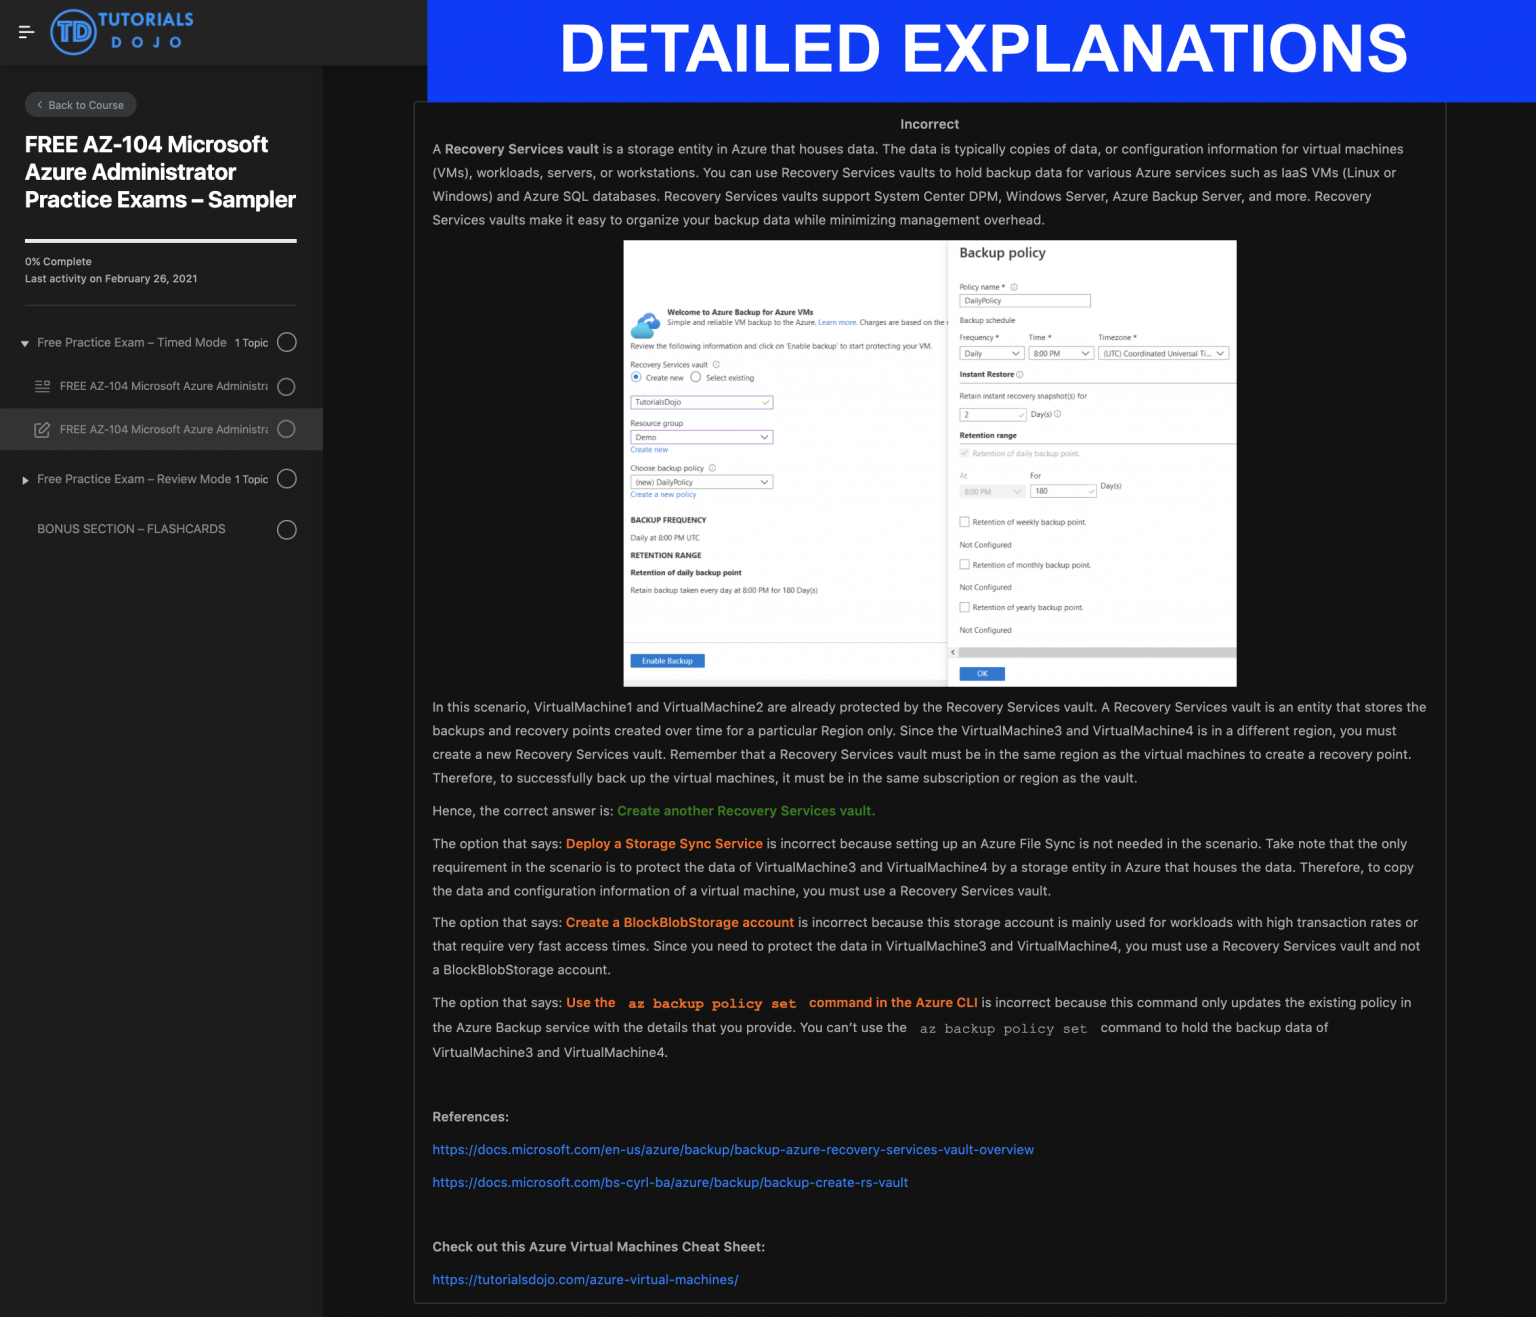Open the Resource group Demo dropdown
The height and width of the screenshot is (1317, 1536).
click(x=701, y=437)
